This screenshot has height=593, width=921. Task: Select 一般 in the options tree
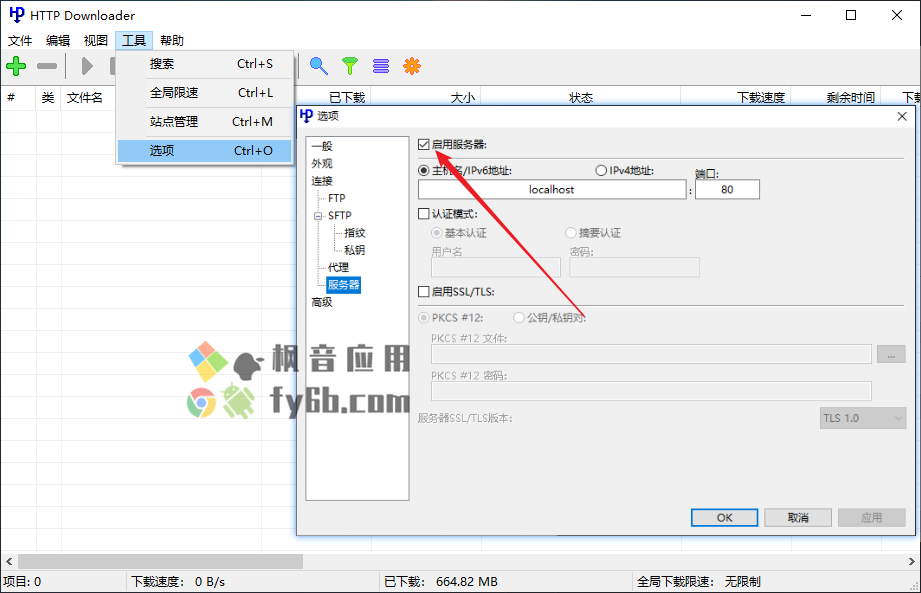pos(322,146)
